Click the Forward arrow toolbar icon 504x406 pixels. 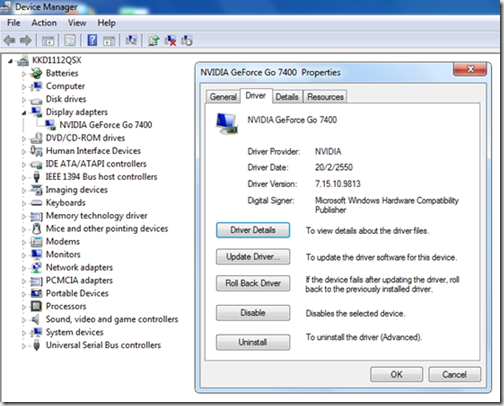point(26,41)
